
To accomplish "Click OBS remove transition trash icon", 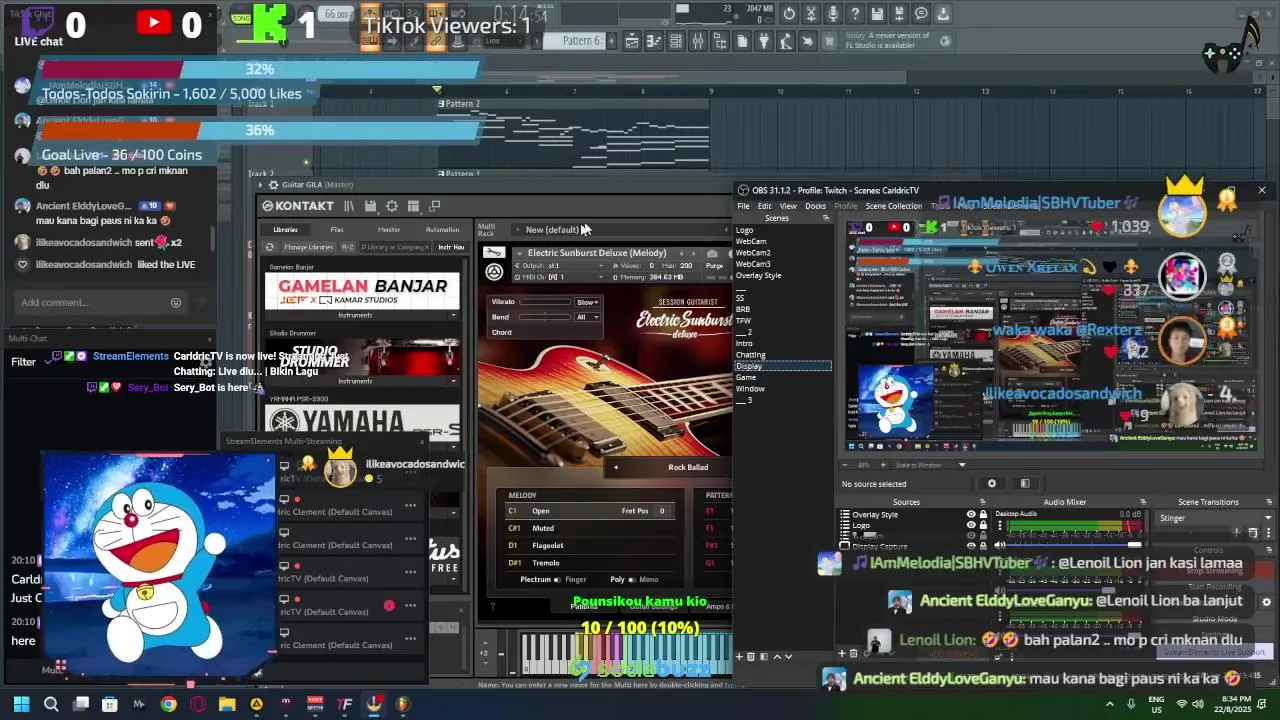I will (x=1253, y=533).
